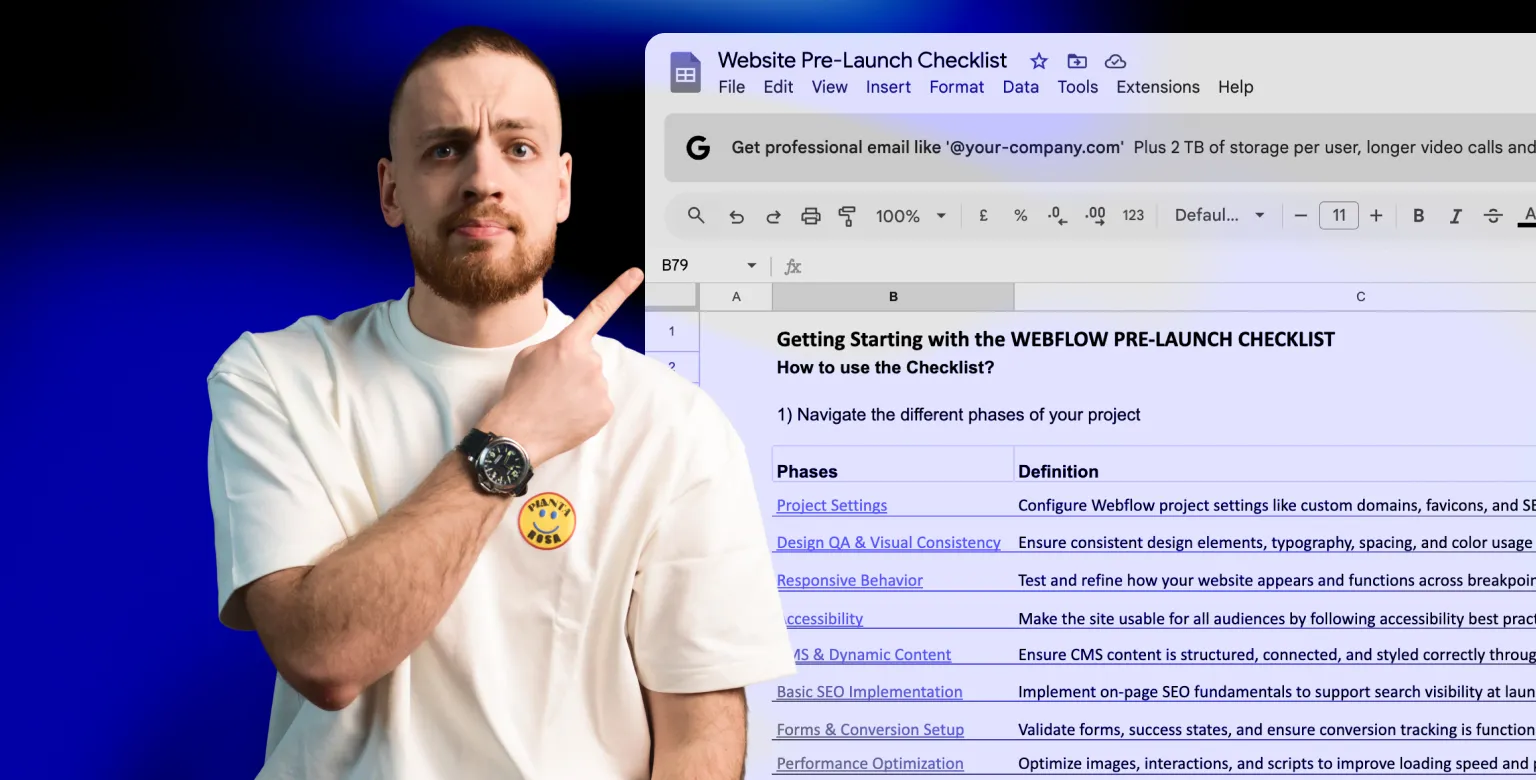
Task: Increase font size with plus button
Action: [x=1376, y=215]
